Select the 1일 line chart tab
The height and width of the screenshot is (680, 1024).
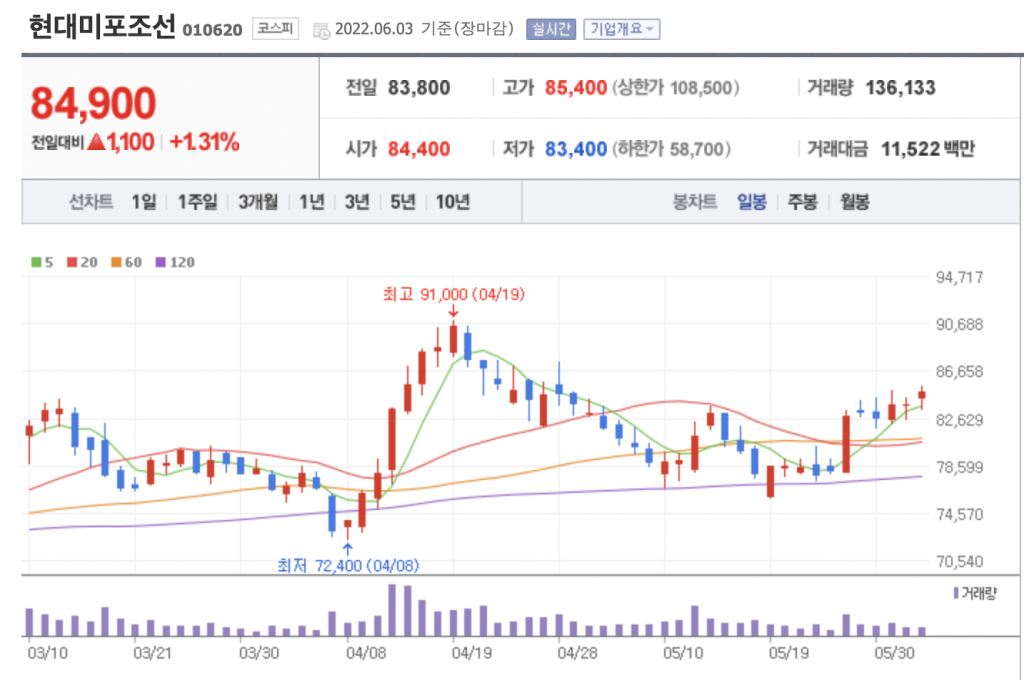tap(143, 202)
